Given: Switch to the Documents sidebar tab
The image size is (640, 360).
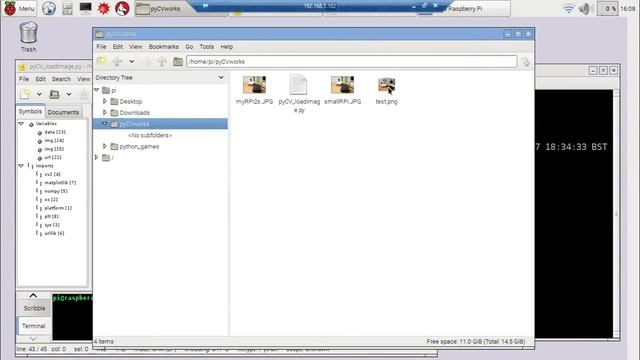Looking at the screenshot, I should (x=63, y=112).
